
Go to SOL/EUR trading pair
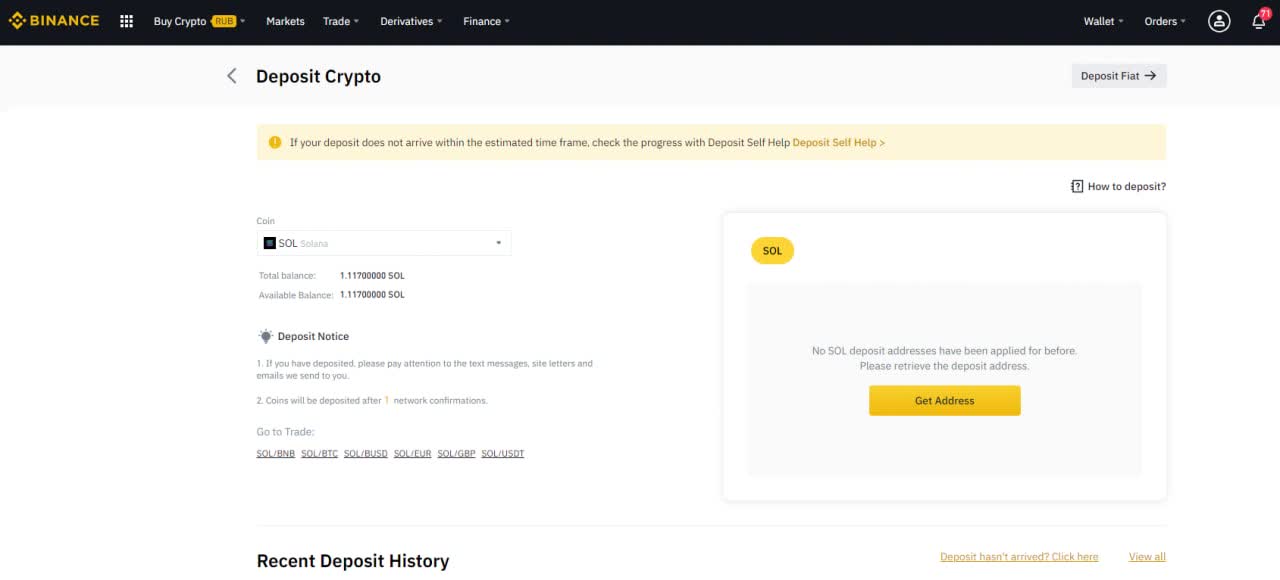point(413,453)
